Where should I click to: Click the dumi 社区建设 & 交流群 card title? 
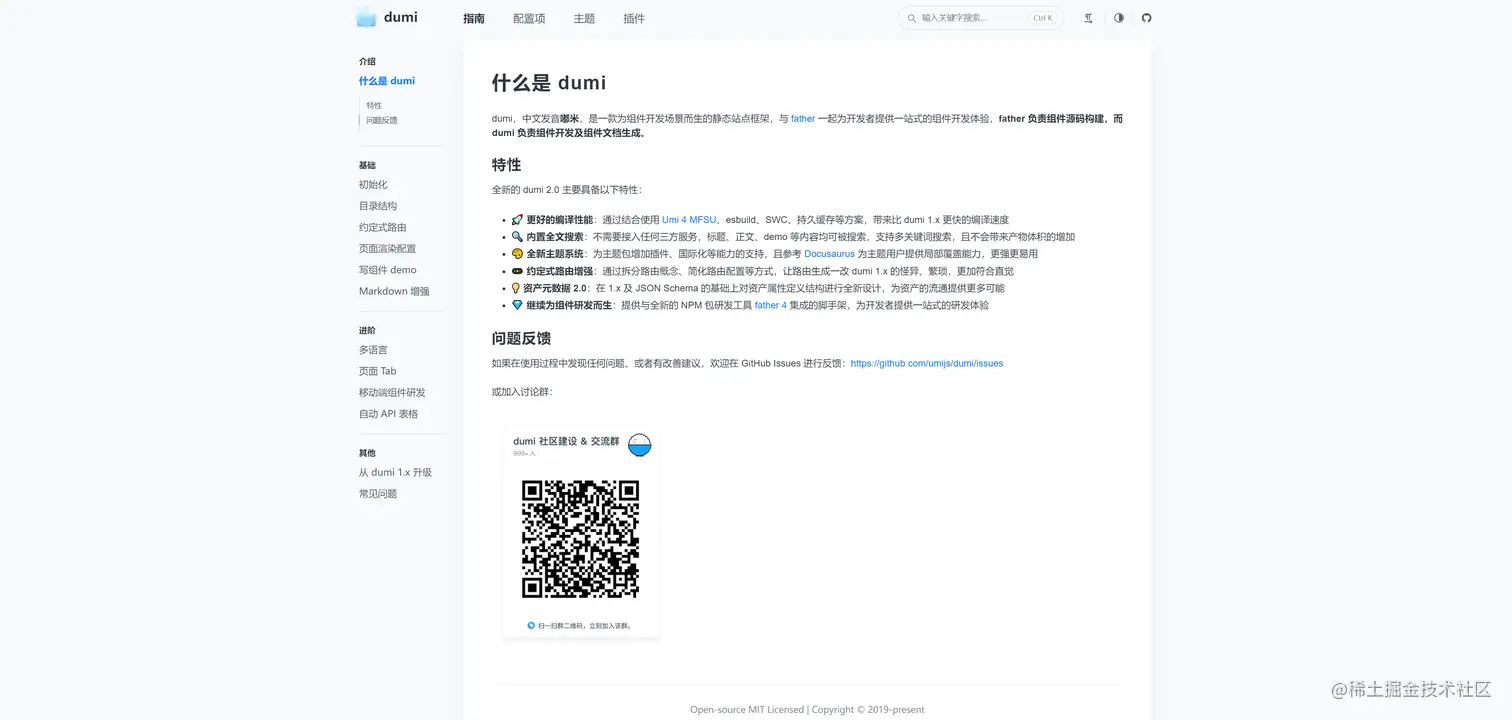pyautogui.click(x=566, y=441)
